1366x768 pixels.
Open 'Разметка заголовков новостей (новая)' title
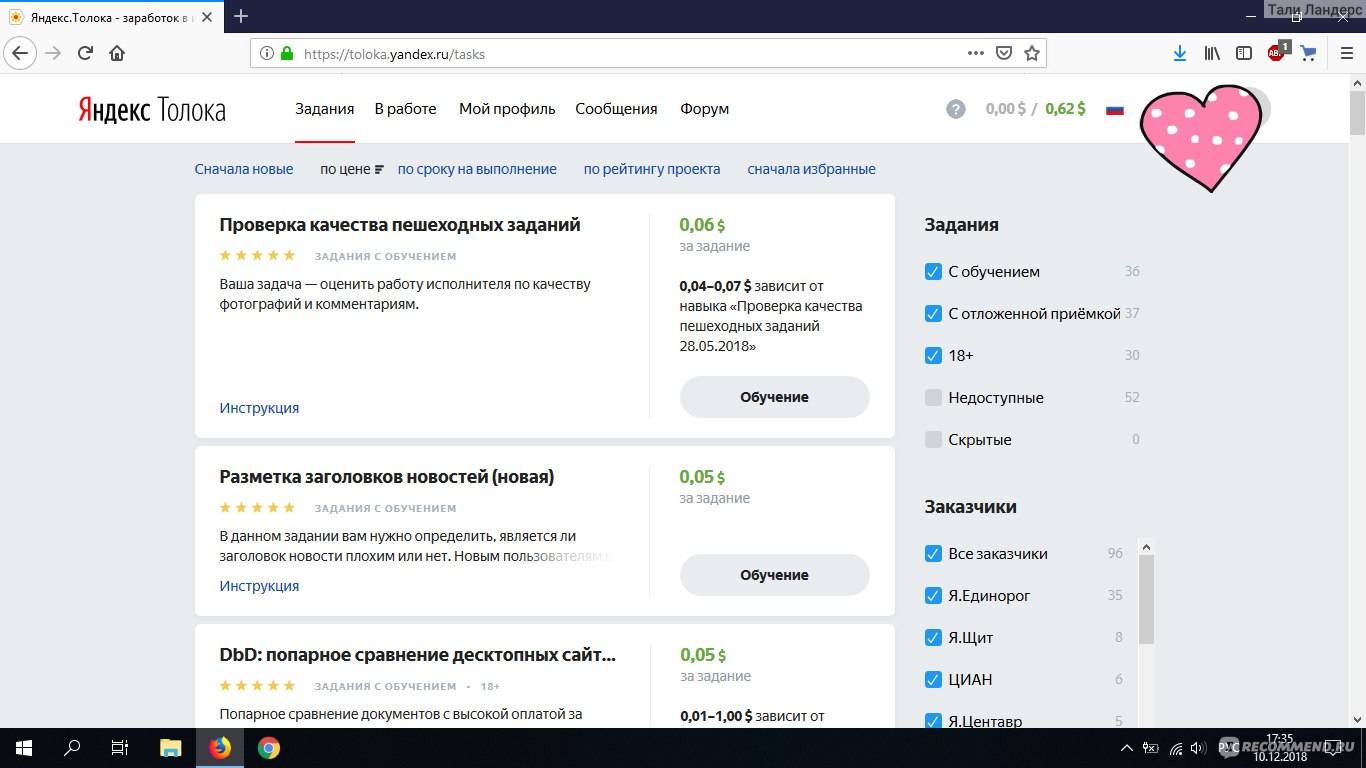click(x=387, y=477)
